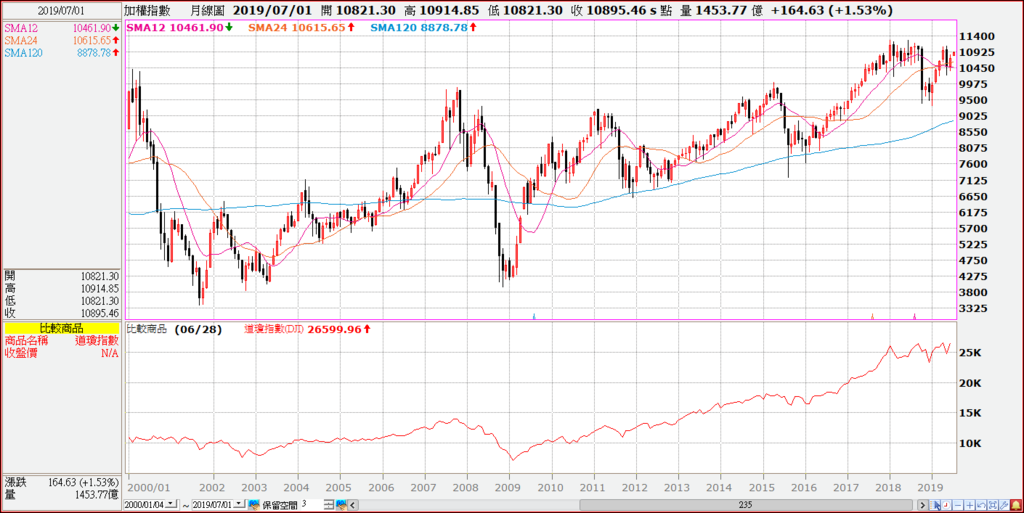
Task: Click the horizontal scrollbar thumb labeled 235
Action: coord(745,505)
